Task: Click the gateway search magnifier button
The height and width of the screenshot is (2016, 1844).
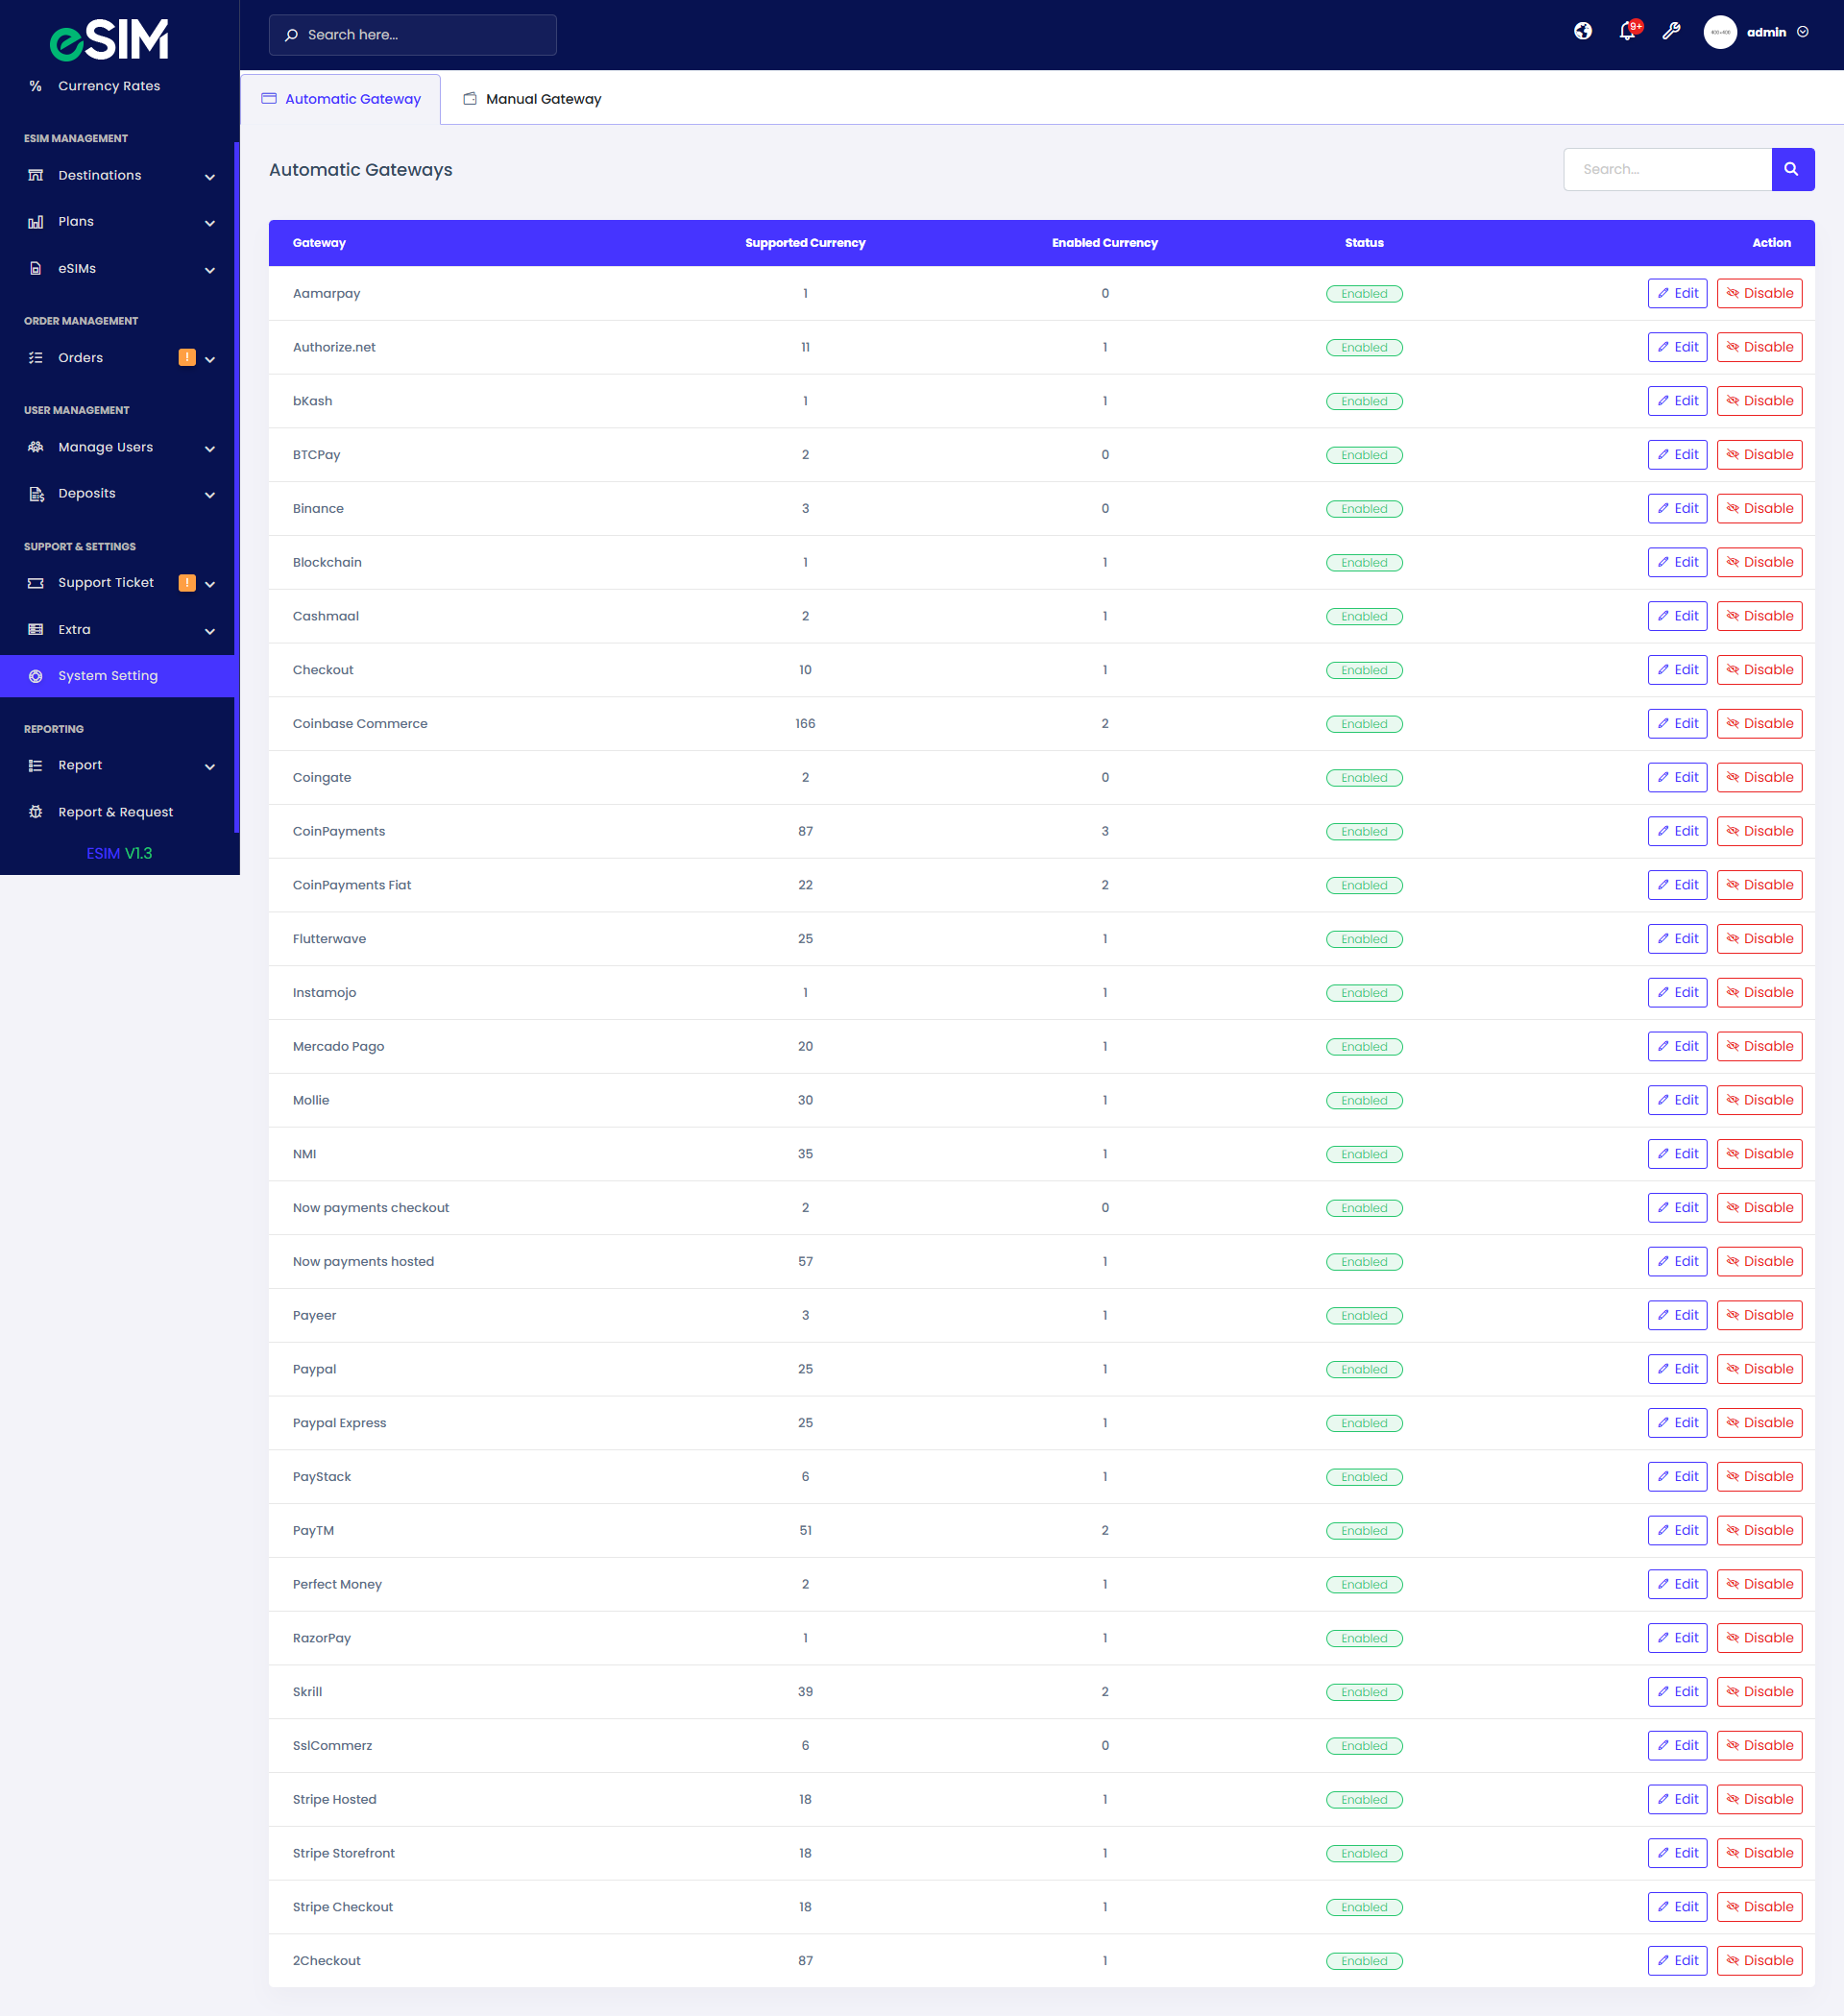Action: (x=1792, y=169)
